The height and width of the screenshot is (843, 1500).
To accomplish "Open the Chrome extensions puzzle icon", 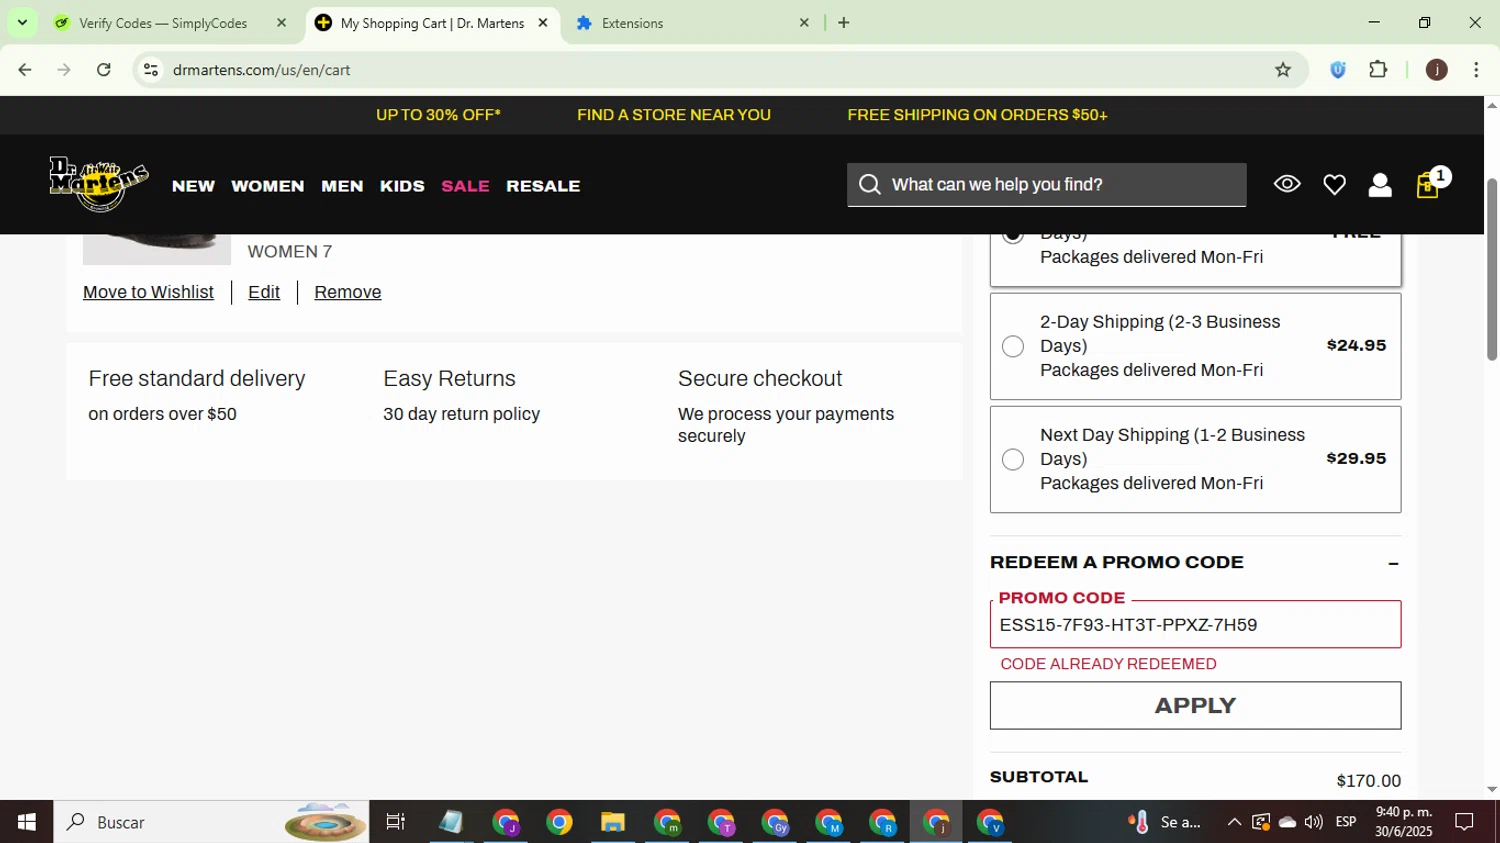I will [x=1378, y=70].
